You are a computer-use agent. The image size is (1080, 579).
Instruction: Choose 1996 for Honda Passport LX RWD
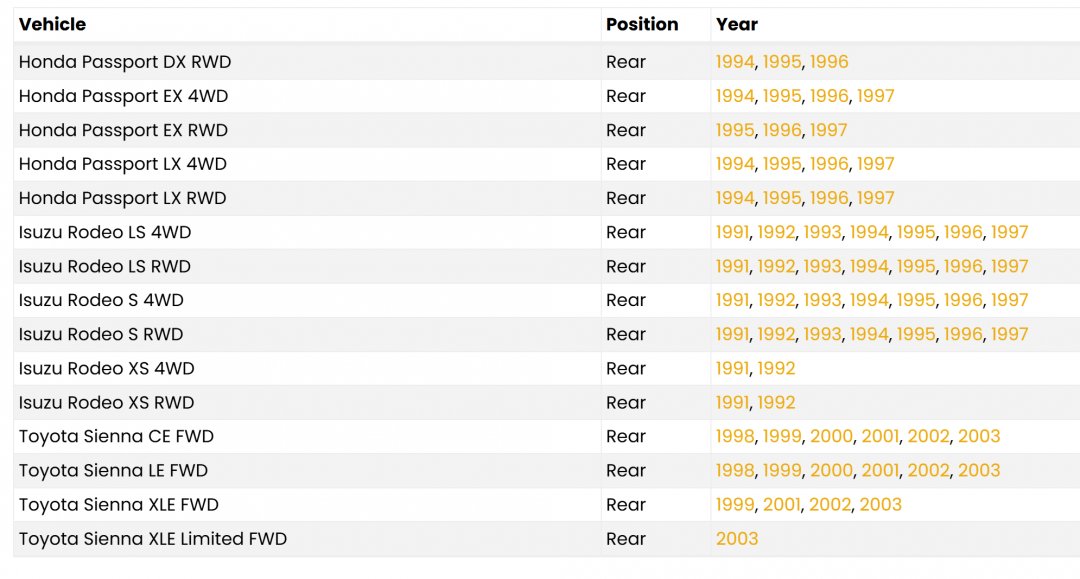(x=829, y=198)
